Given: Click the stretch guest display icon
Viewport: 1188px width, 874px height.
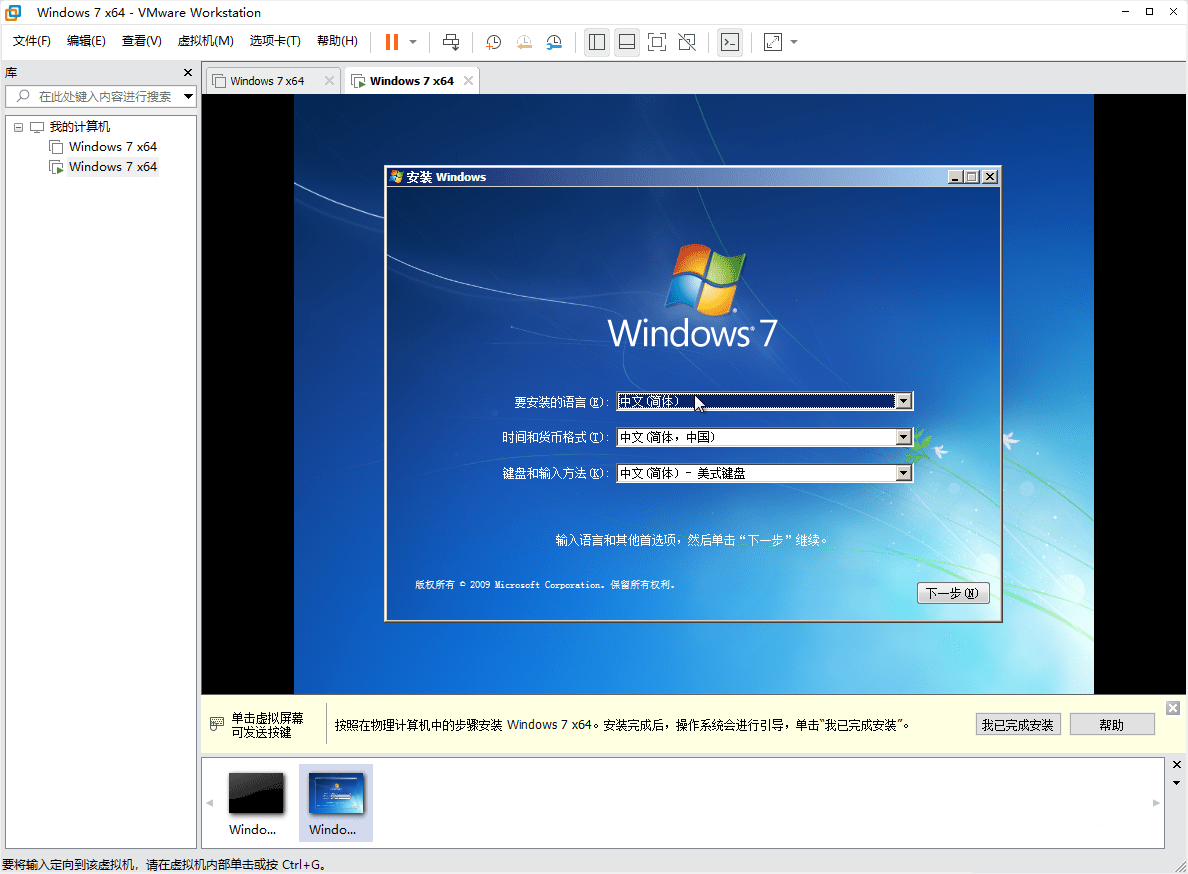Looking at the screenshot, I should 773,42.
